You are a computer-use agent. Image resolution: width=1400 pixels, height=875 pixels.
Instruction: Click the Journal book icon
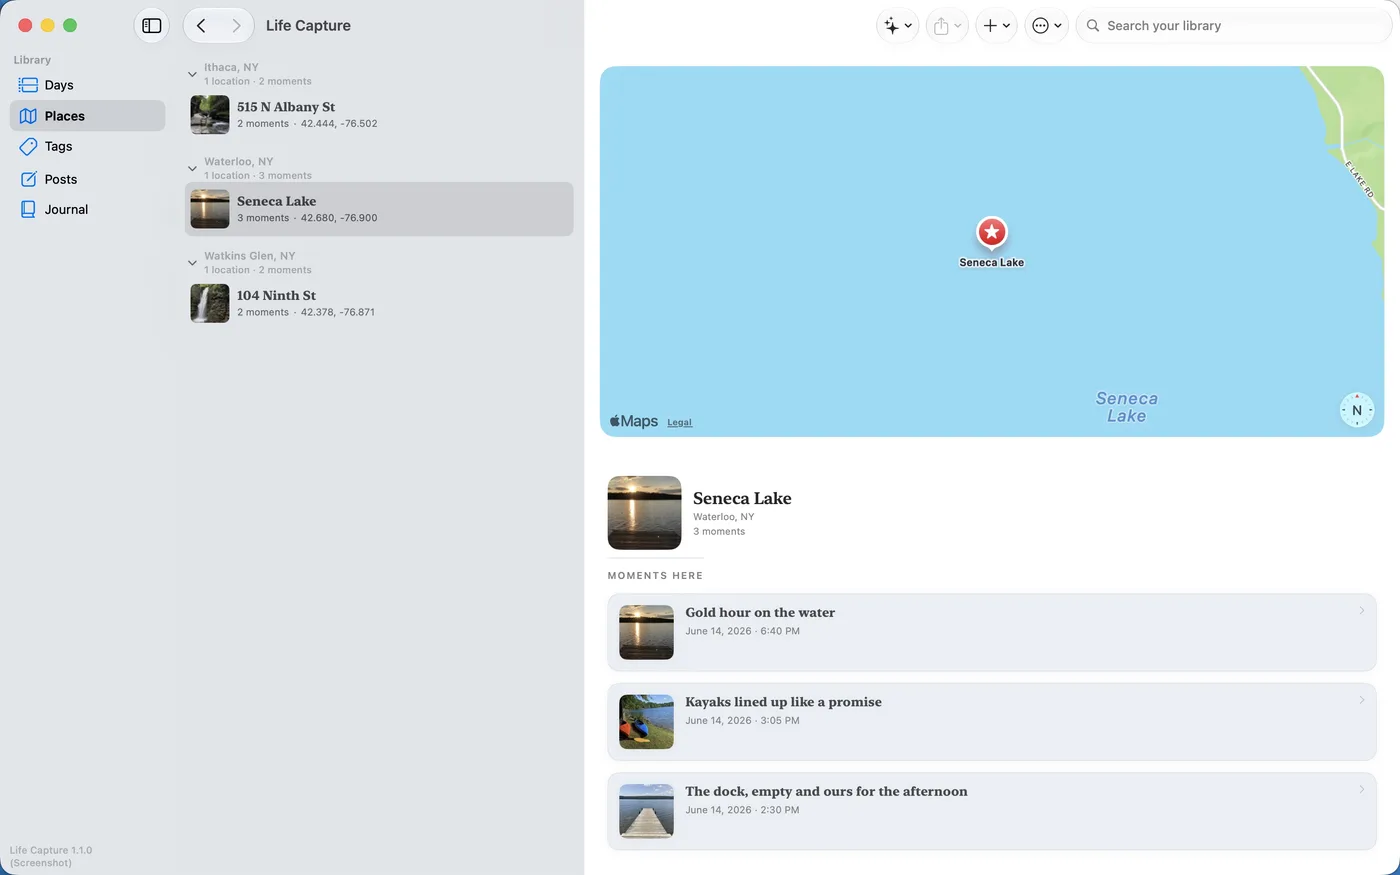coord(28,210)
